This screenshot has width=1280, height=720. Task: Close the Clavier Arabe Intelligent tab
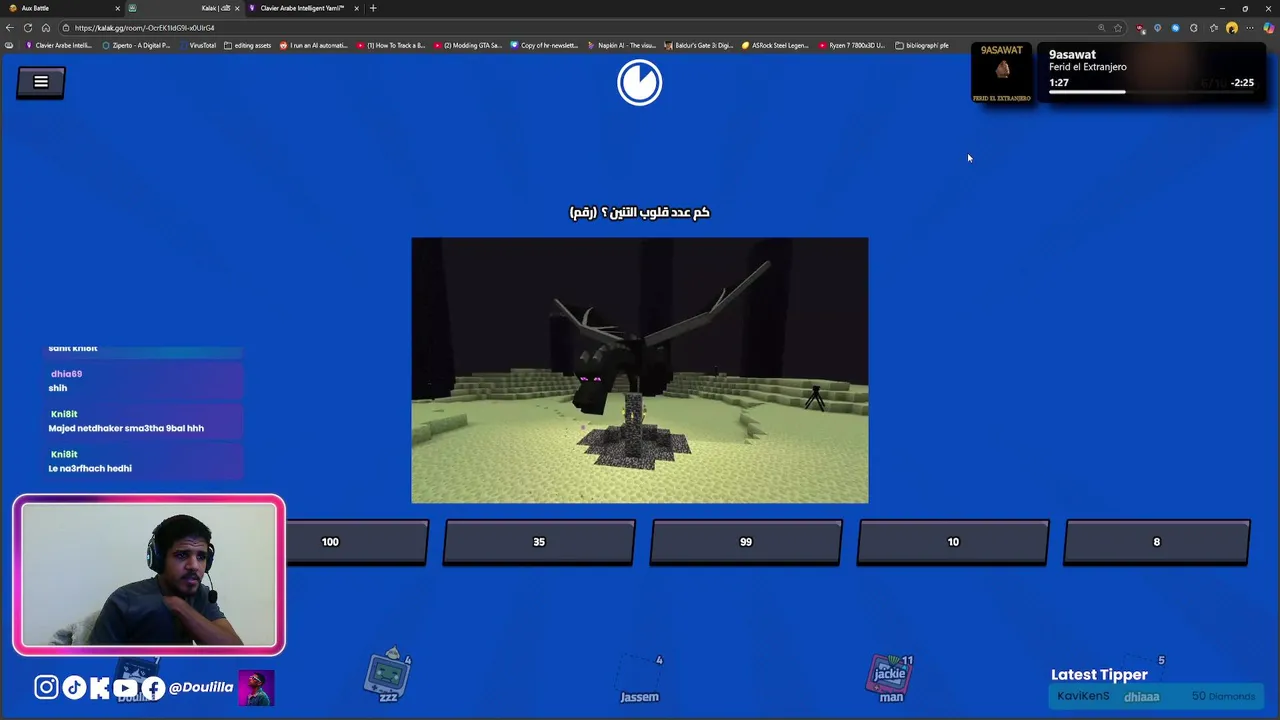(x=356, y=8)
